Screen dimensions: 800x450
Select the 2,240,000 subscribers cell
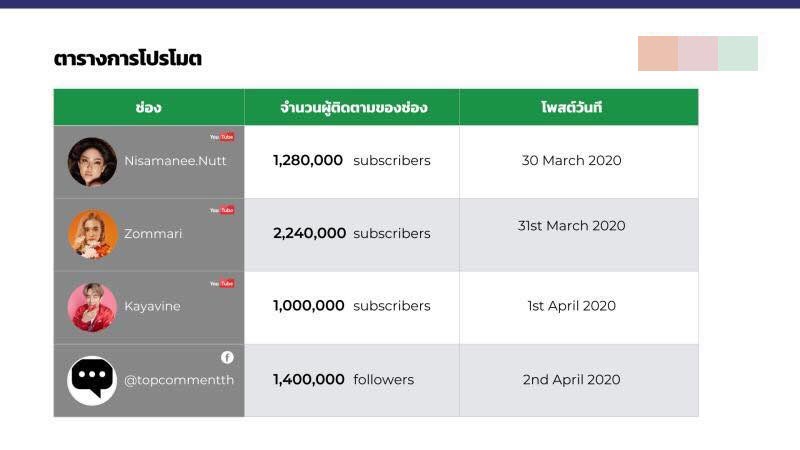coord(352,235)
